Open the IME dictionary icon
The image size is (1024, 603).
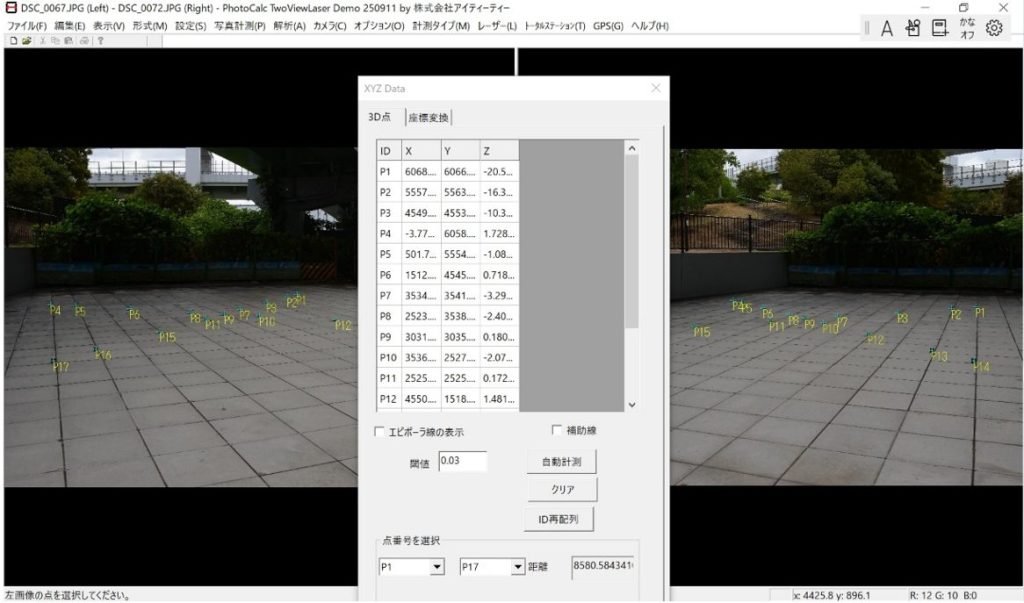[940, 28]
